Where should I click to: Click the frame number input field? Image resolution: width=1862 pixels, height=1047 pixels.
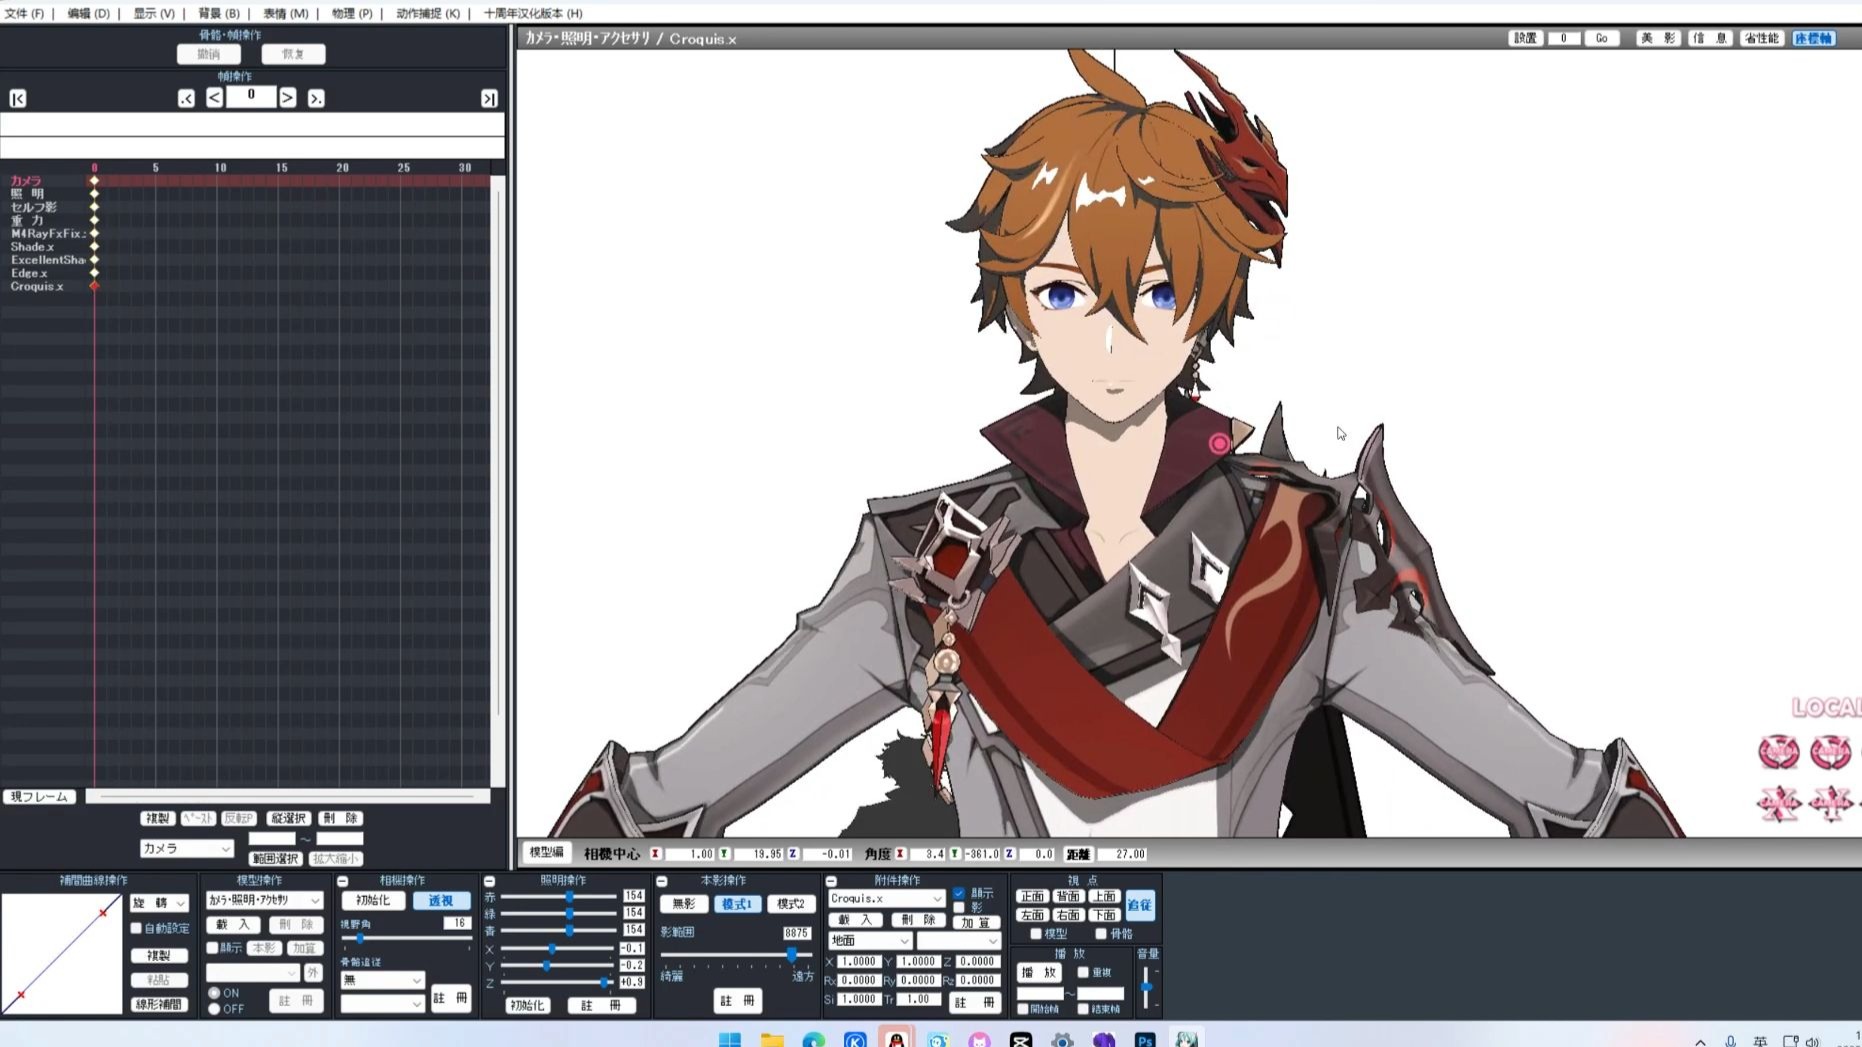pyautogui.click(x=251, y=96)
